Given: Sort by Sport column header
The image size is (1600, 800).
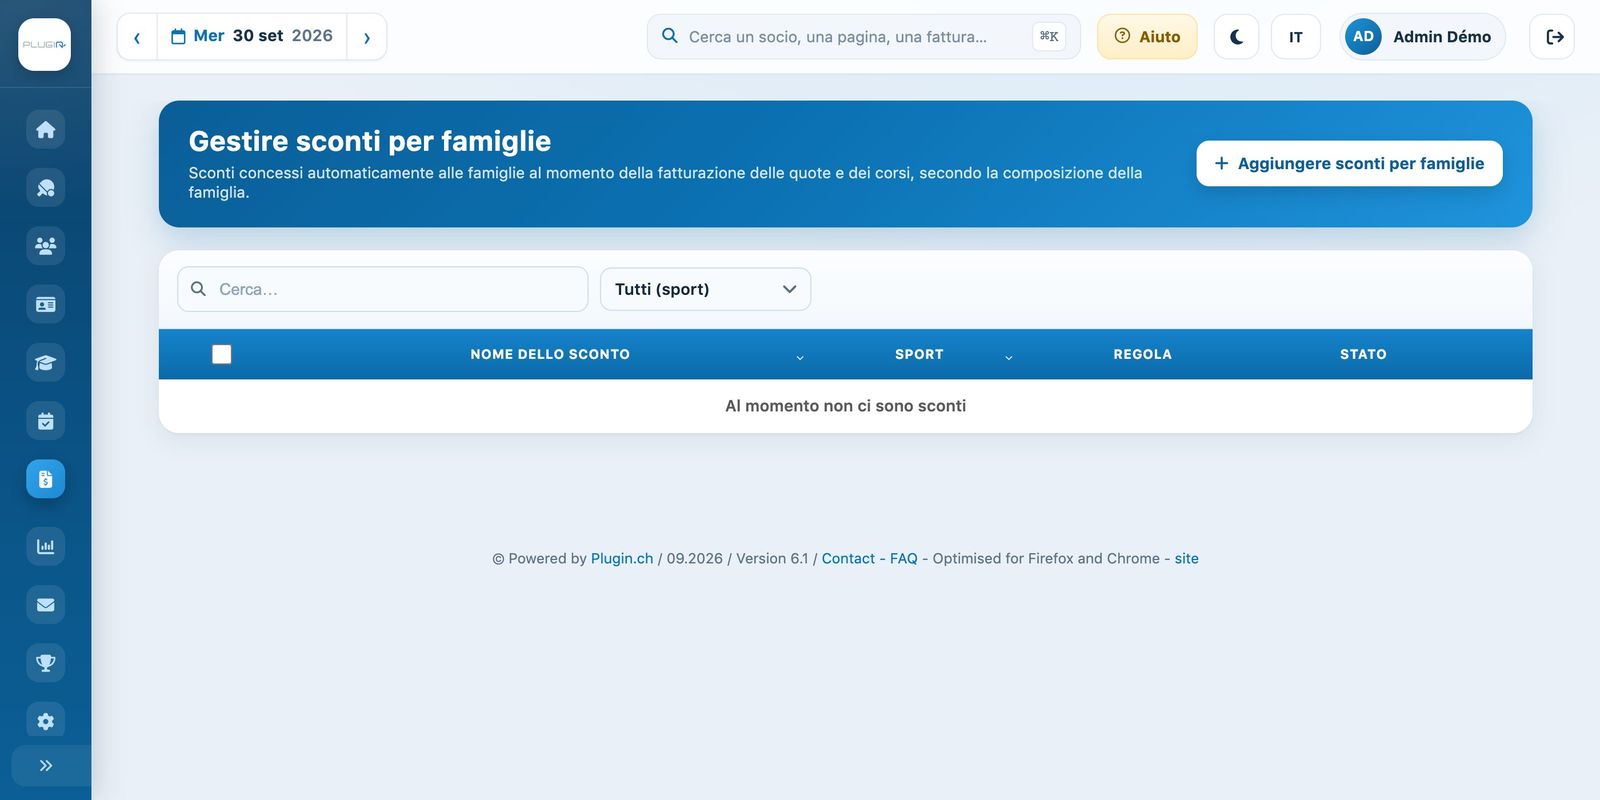Looking at the screenshot, I should 919,354.
